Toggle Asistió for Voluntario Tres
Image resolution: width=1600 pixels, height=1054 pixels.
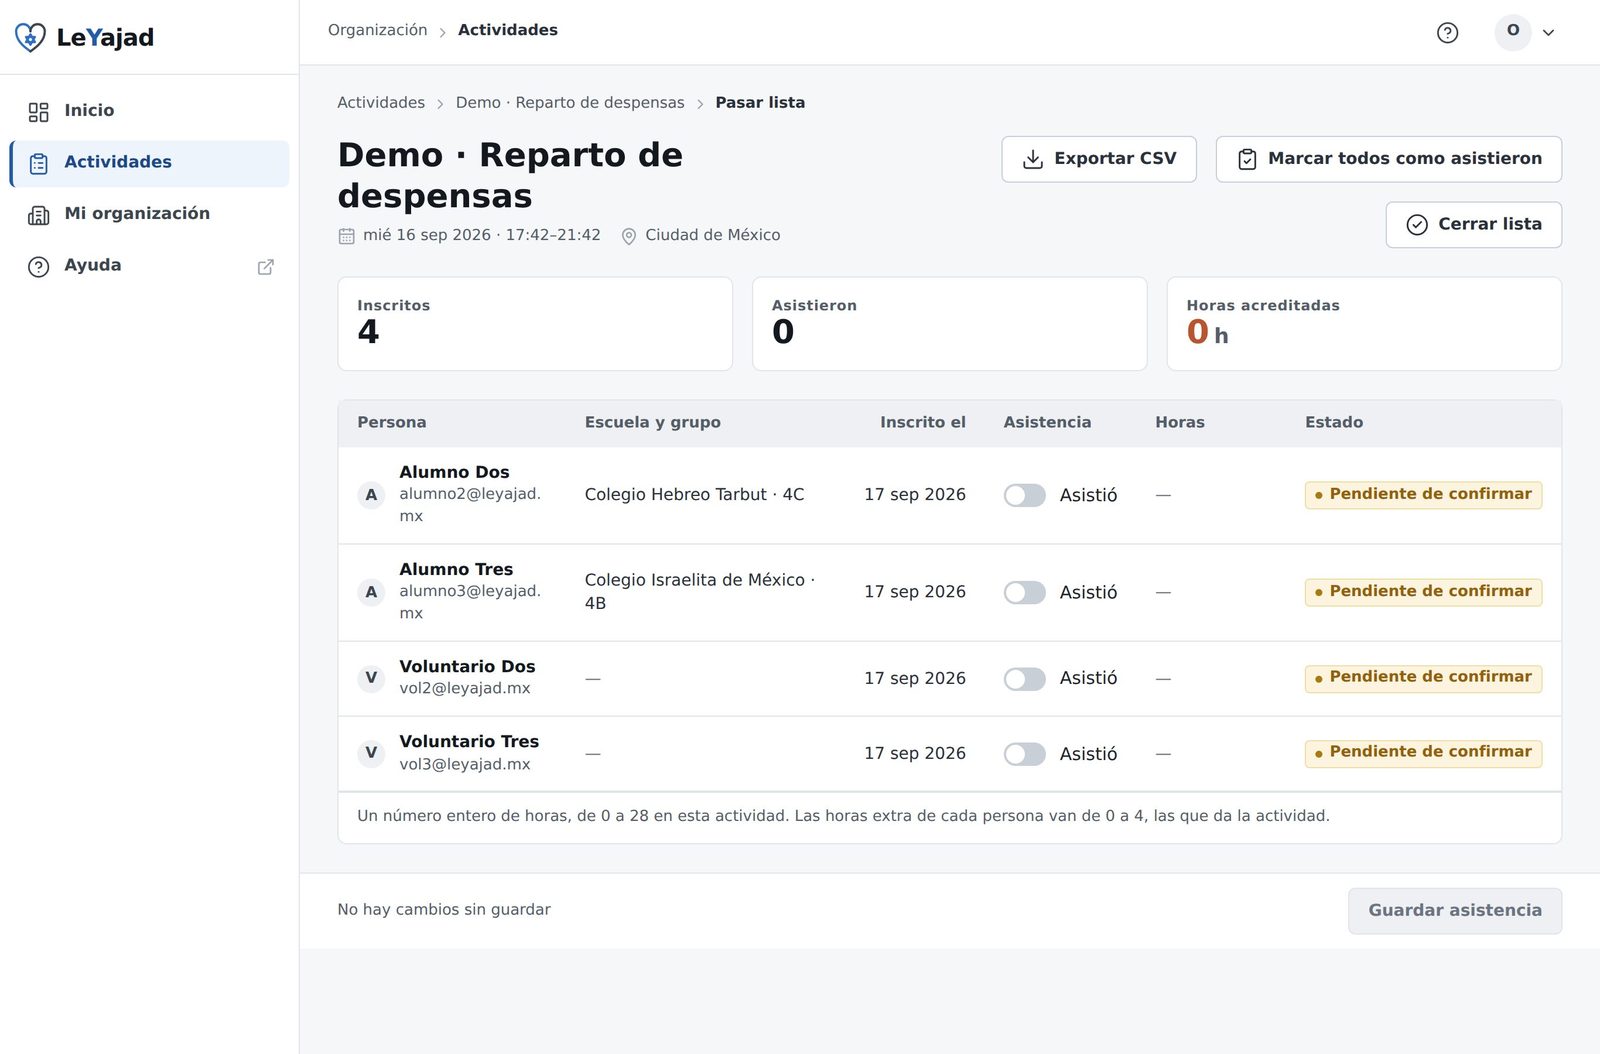1025,754
